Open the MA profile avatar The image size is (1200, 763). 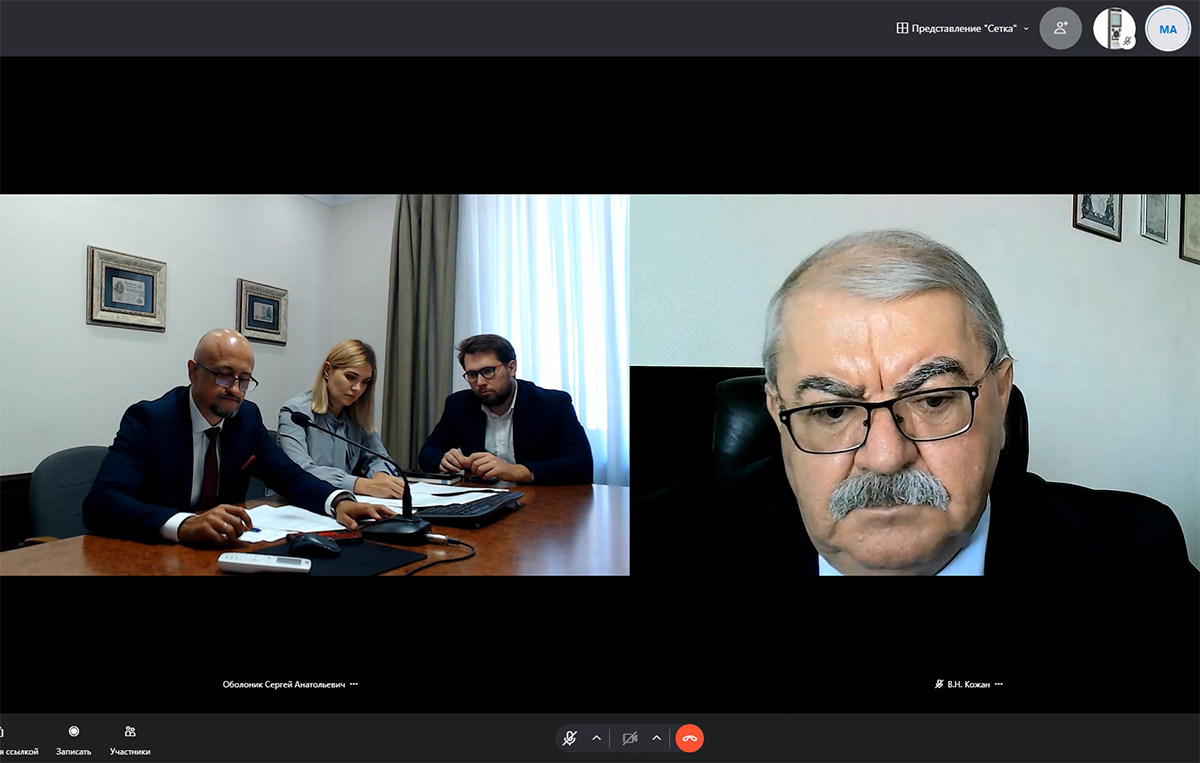coord(1168,29)
